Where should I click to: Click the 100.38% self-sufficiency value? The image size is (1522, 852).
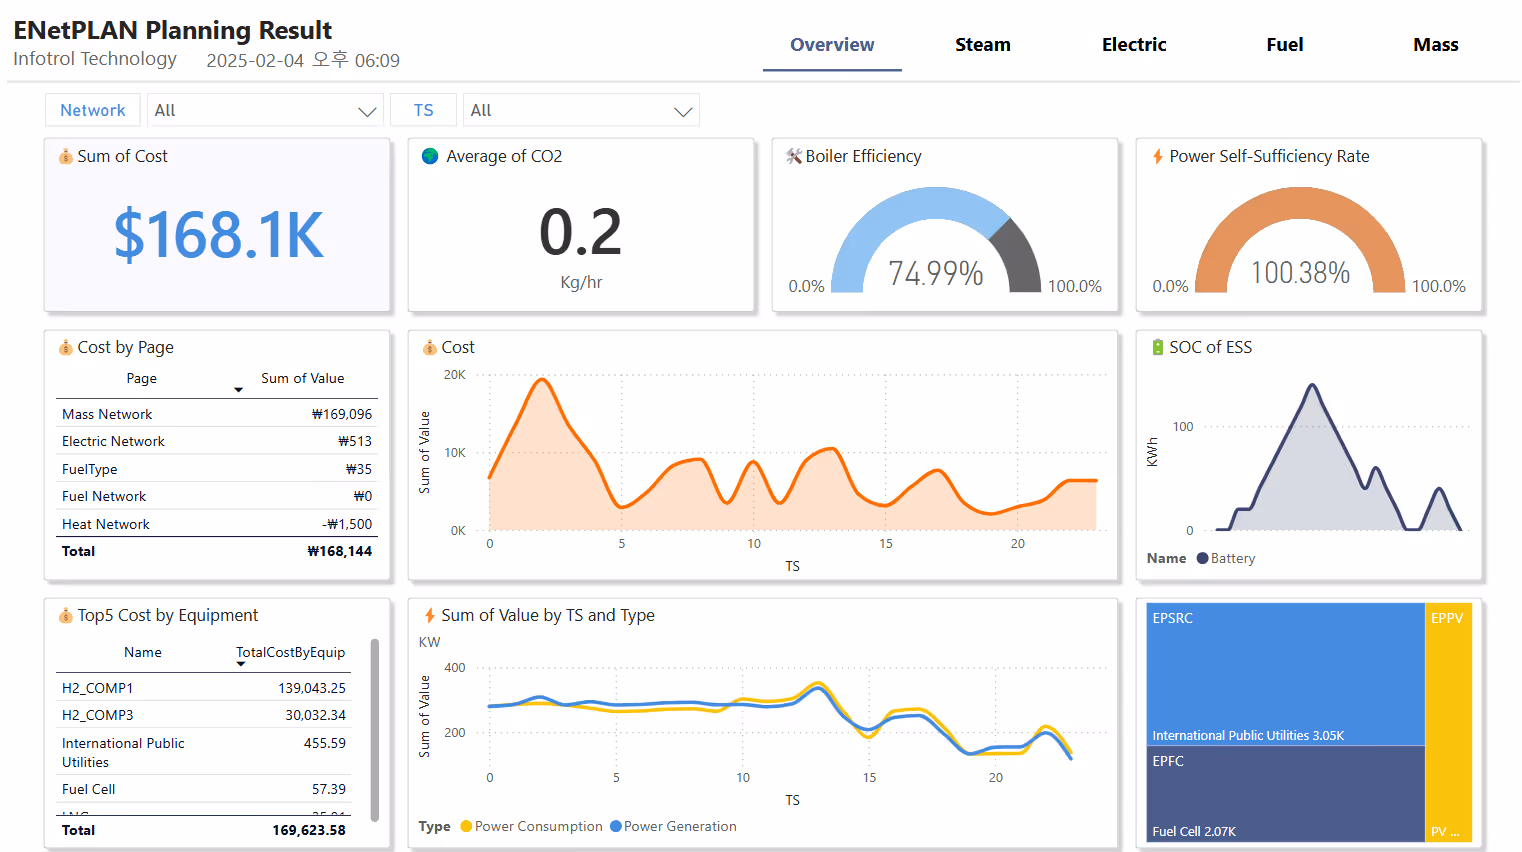(1300, 272)
